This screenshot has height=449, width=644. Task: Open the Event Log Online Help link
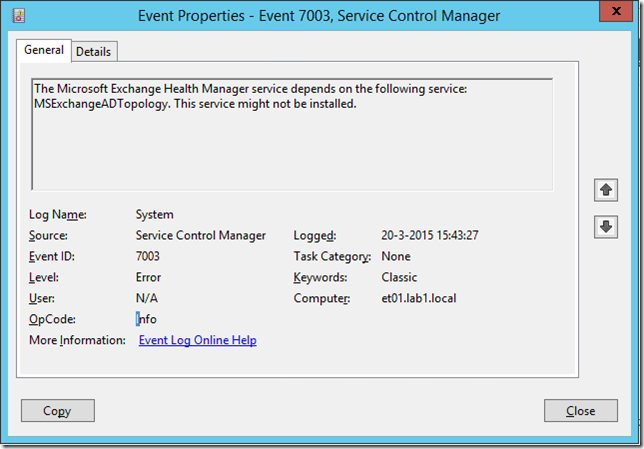coord(198,340)
